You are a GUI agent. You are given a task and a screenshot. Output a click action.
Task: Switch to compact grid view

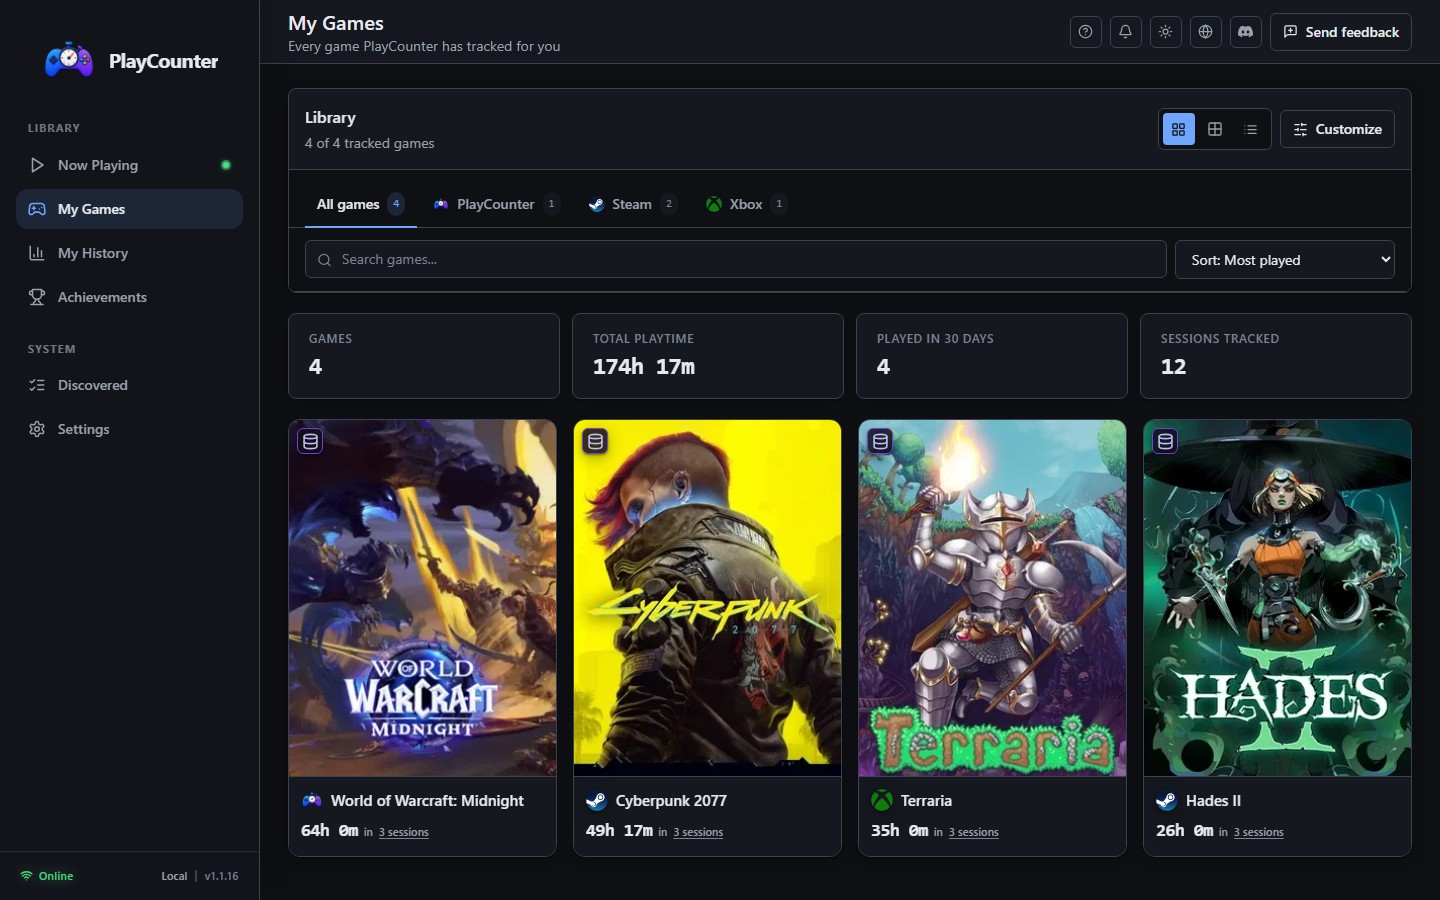pos(1215,129)
